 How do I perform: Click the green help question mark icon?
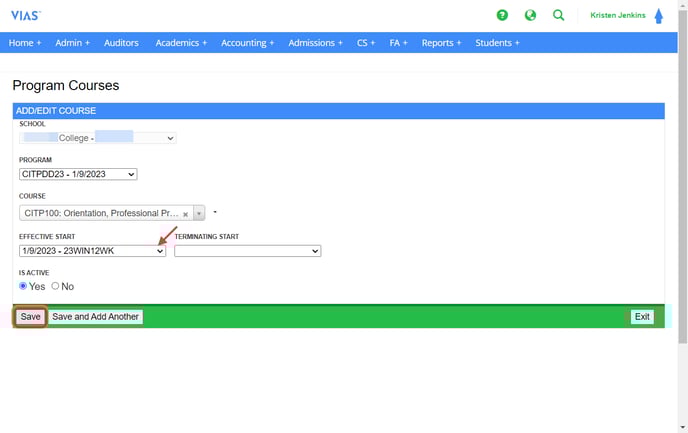502,16
